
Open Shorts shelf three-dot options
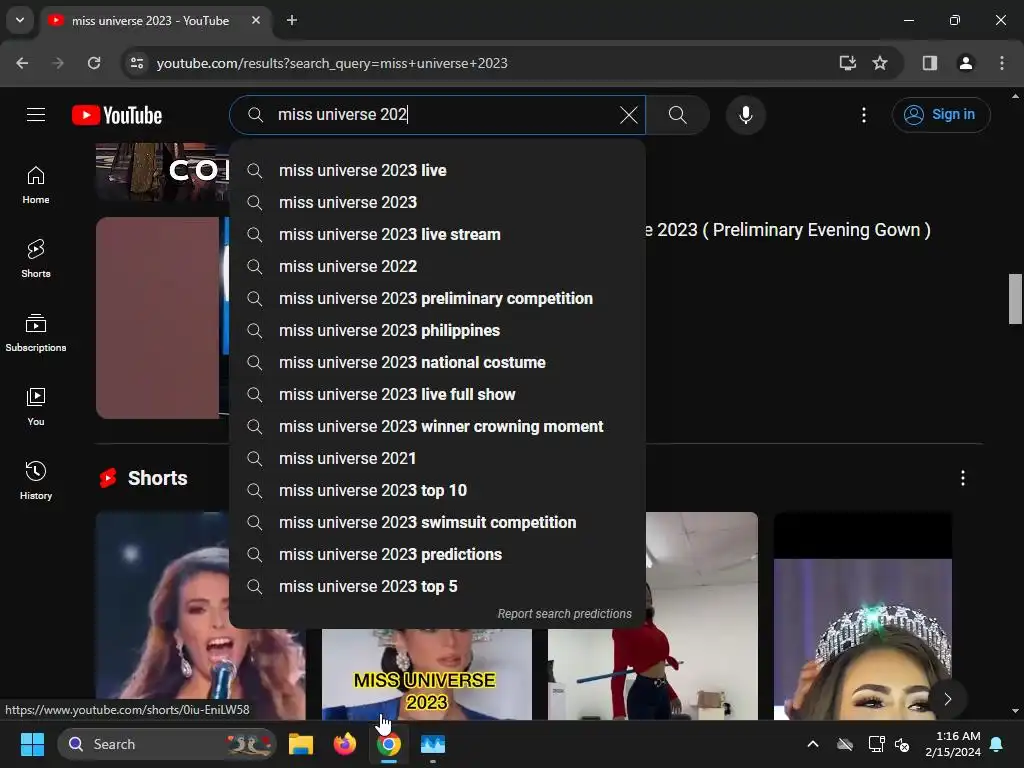(x=962, y=478)
